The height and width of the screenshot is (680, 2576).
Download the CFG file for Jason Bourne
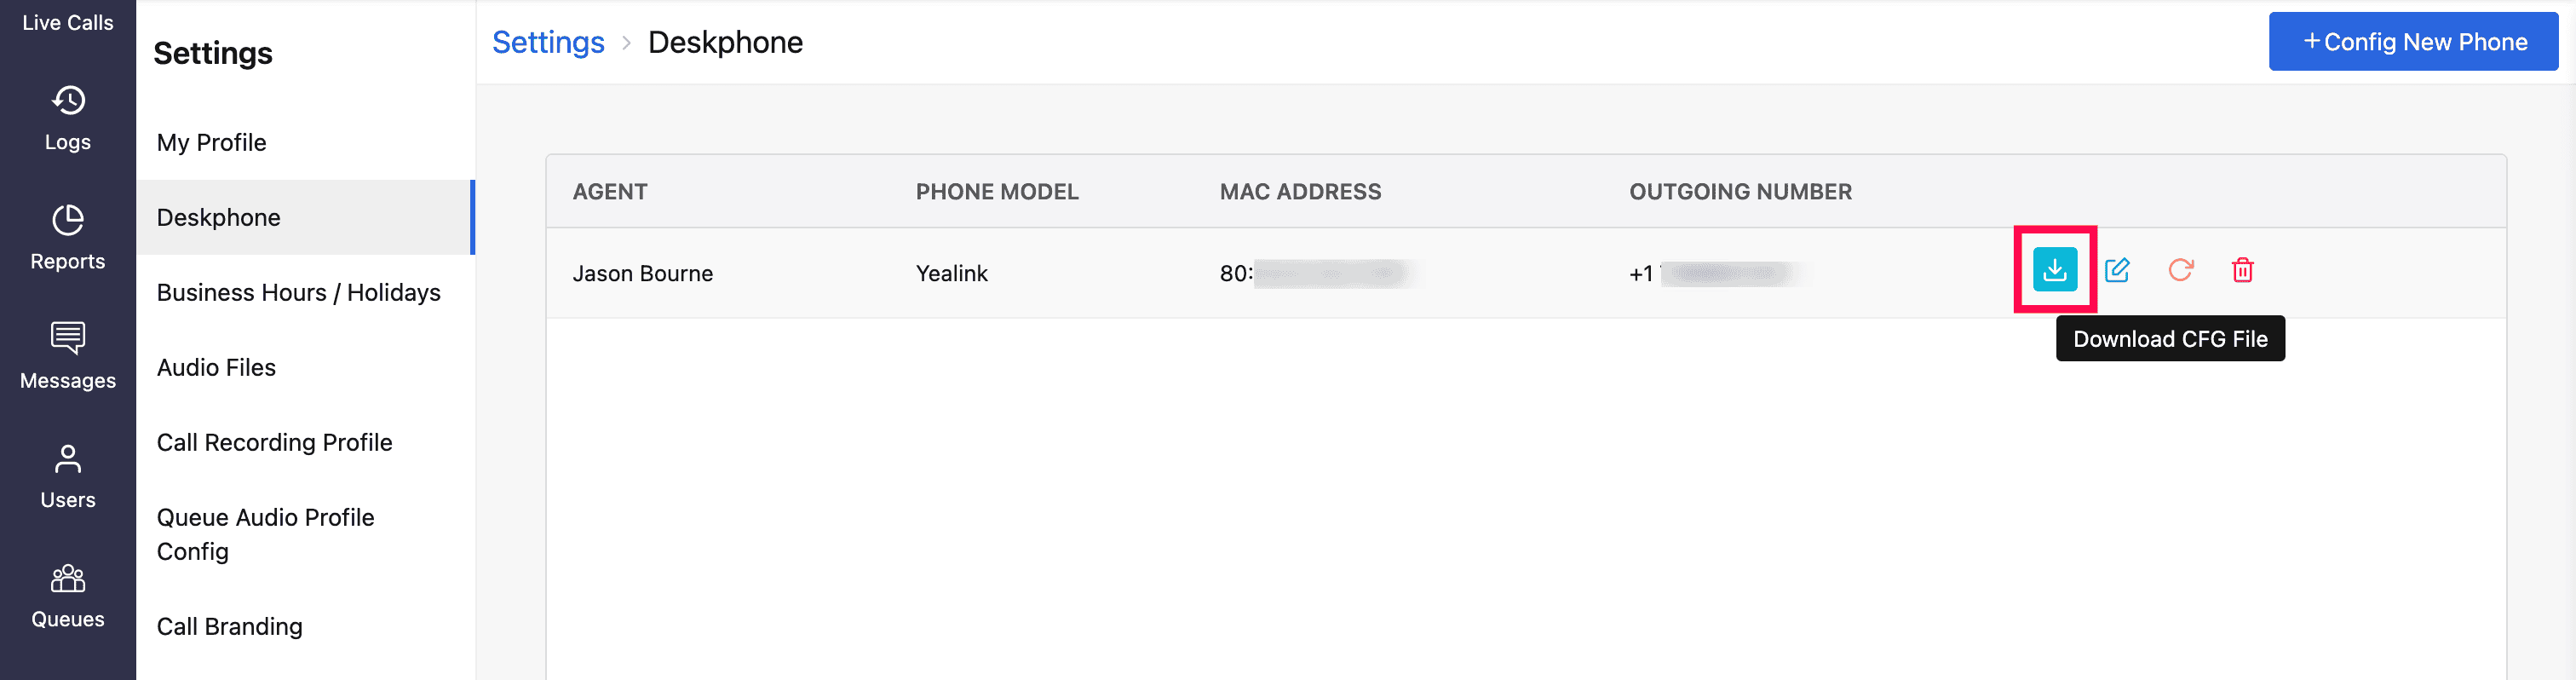tap(2054, 270)
